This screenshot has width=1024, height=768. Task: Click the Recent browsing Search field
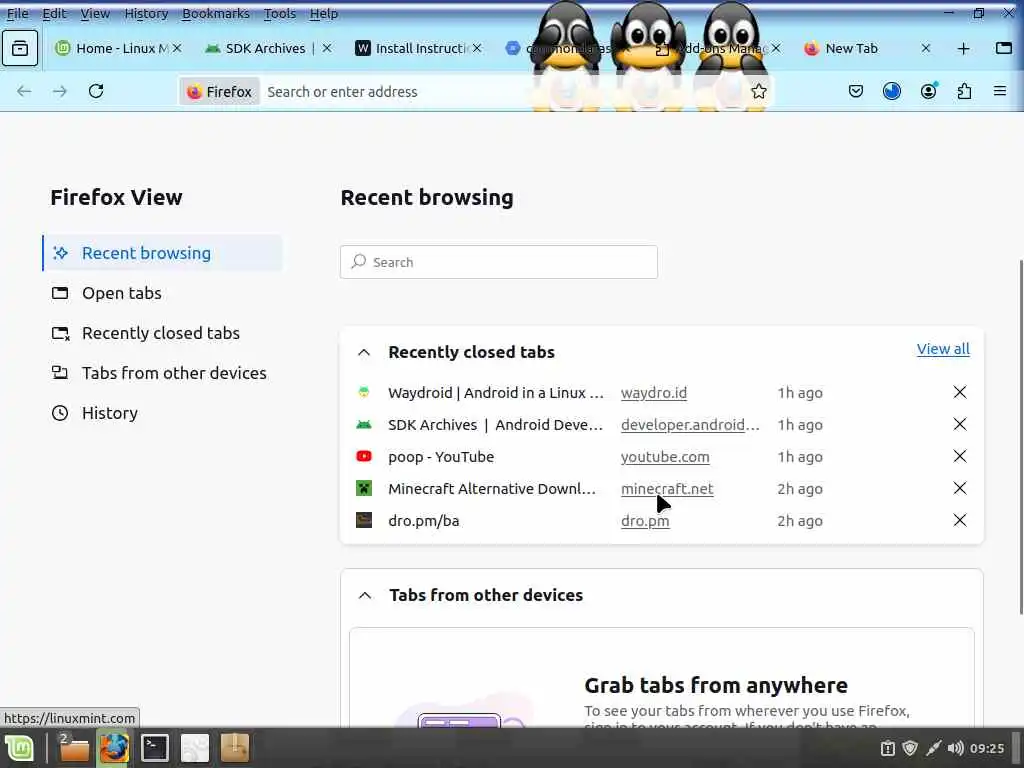click(499, 262)
